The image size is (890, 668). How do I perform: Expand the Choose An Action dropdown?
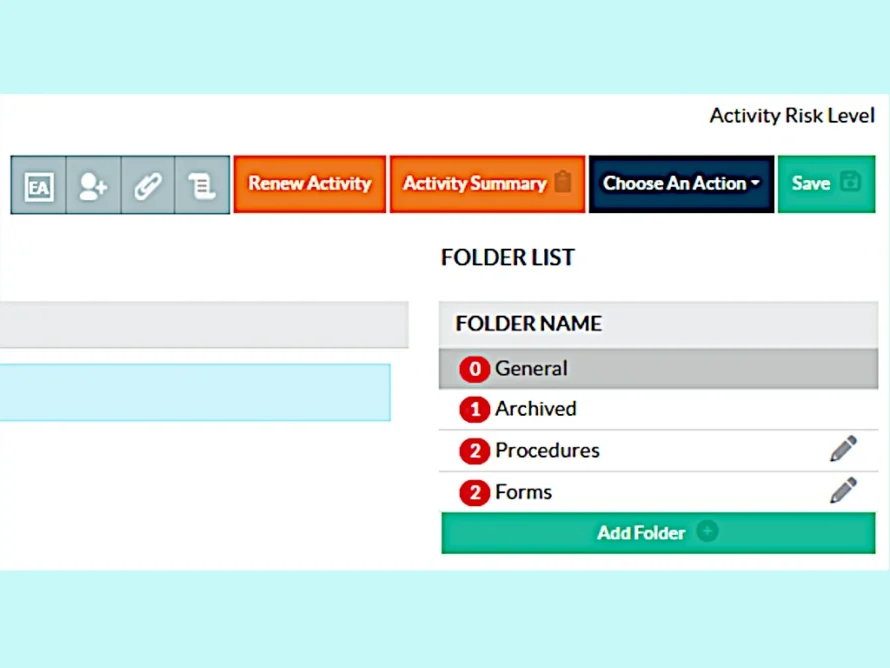pyautogui.click(x=681, y=184)
